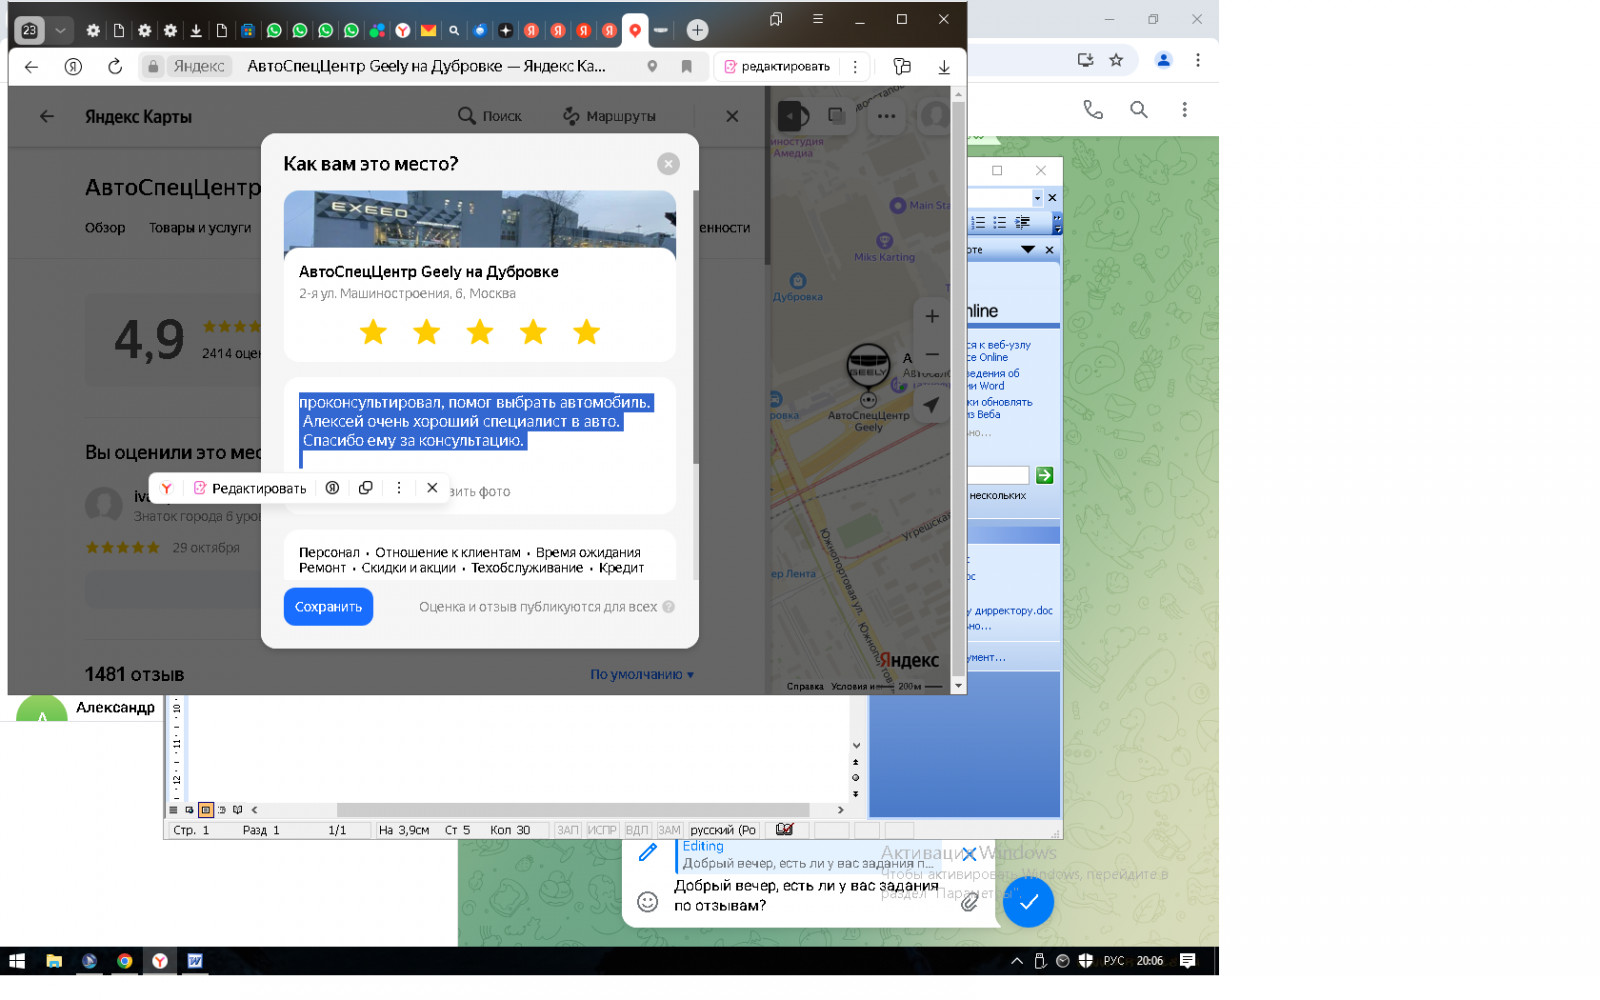Open the Word task pane dropdown triangle
The image size is (1600, 1000).
pyautogui.click(x=1028, y=249)
